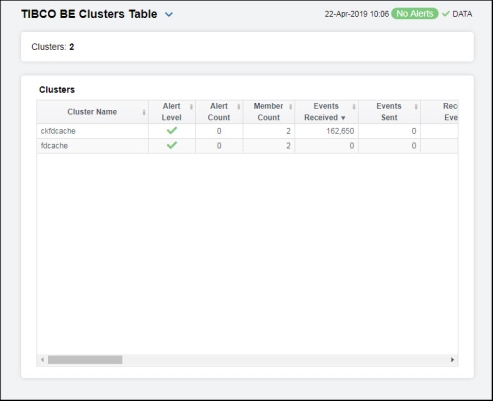
Task: Toggle the Events Received sort arrow
Action: pyautogui.click(x=343, y=118)
